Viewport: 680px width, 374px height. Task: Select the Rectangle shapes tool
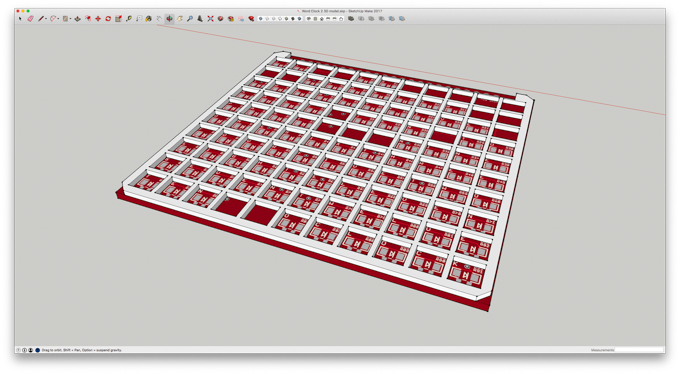tap(65, 19)
